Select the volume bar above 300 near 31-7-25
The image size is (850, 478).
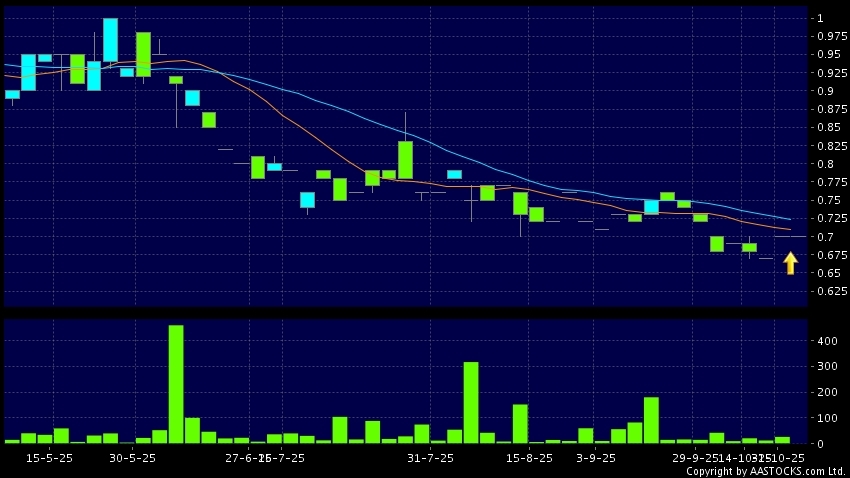pyautogui.click(x=471, y=402)
